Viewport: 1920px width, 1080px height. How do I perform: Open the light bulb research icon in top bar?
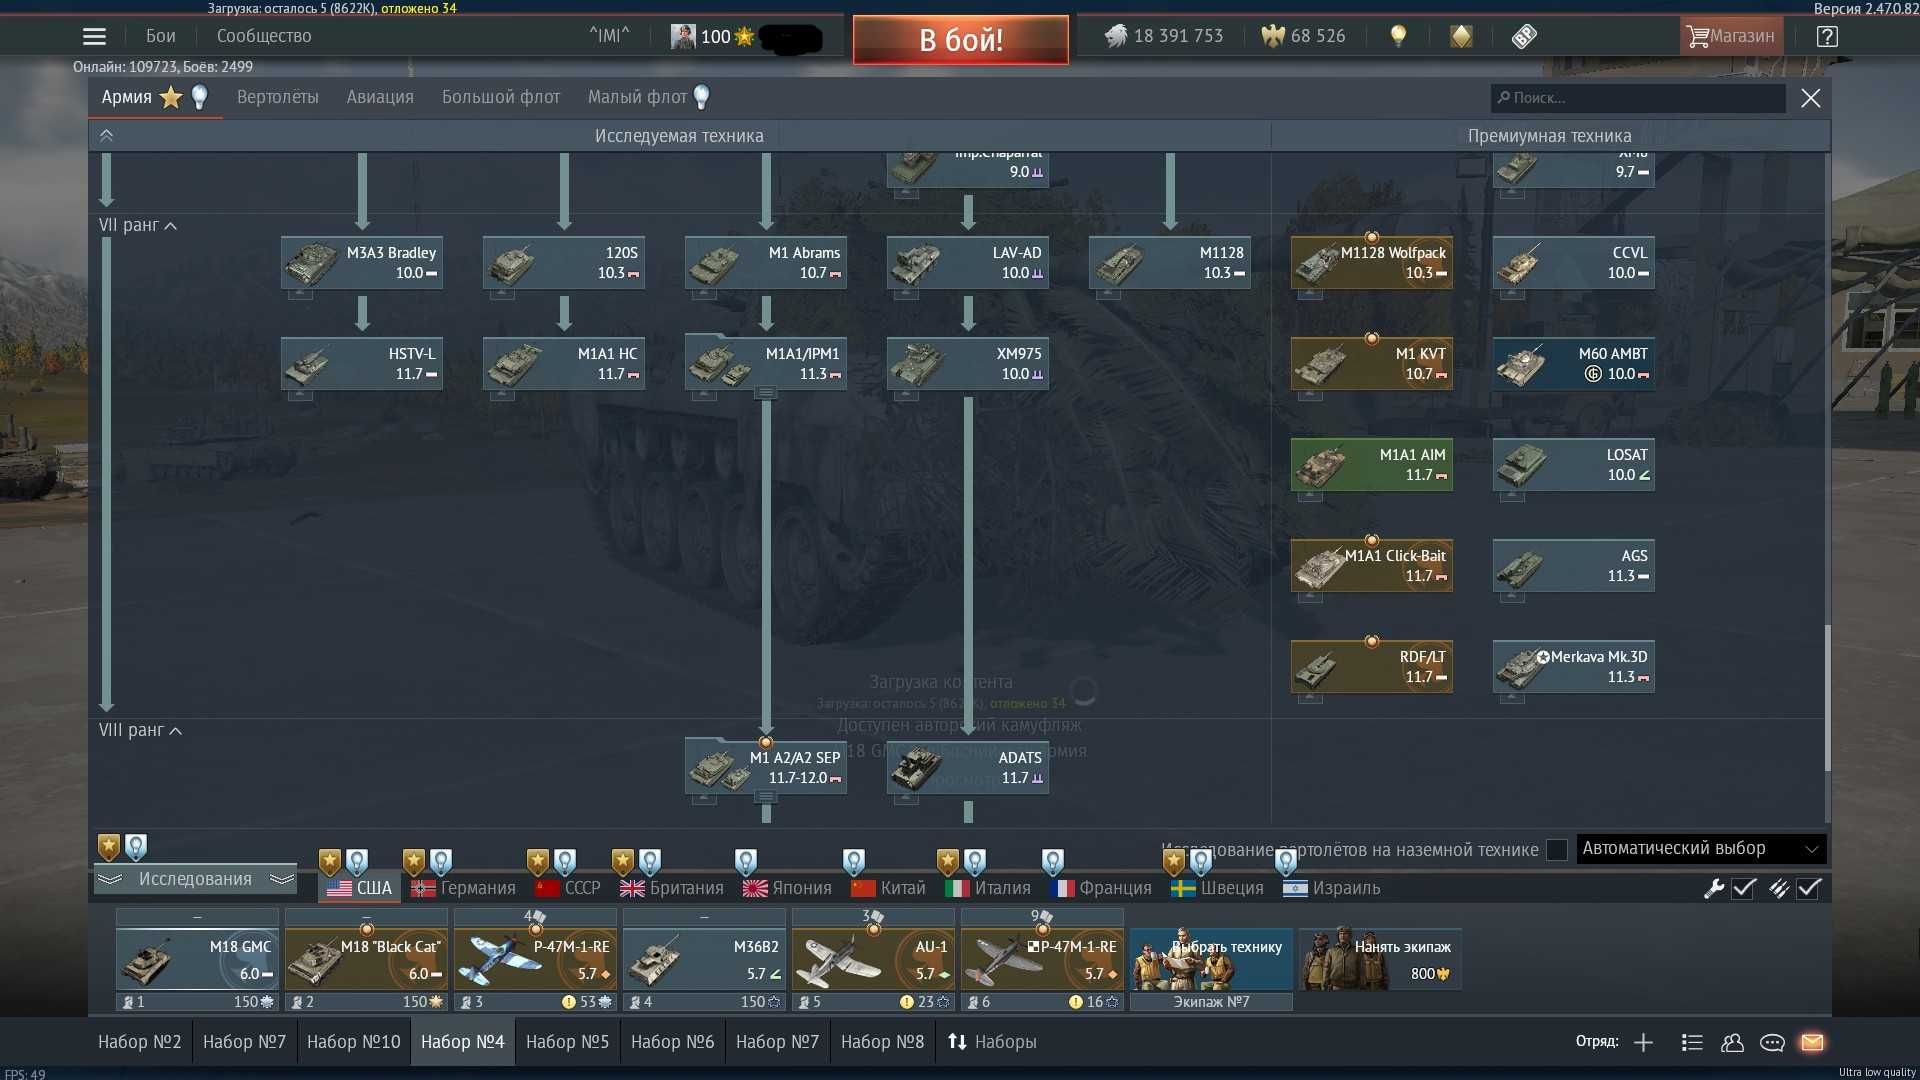[1398, 37]
